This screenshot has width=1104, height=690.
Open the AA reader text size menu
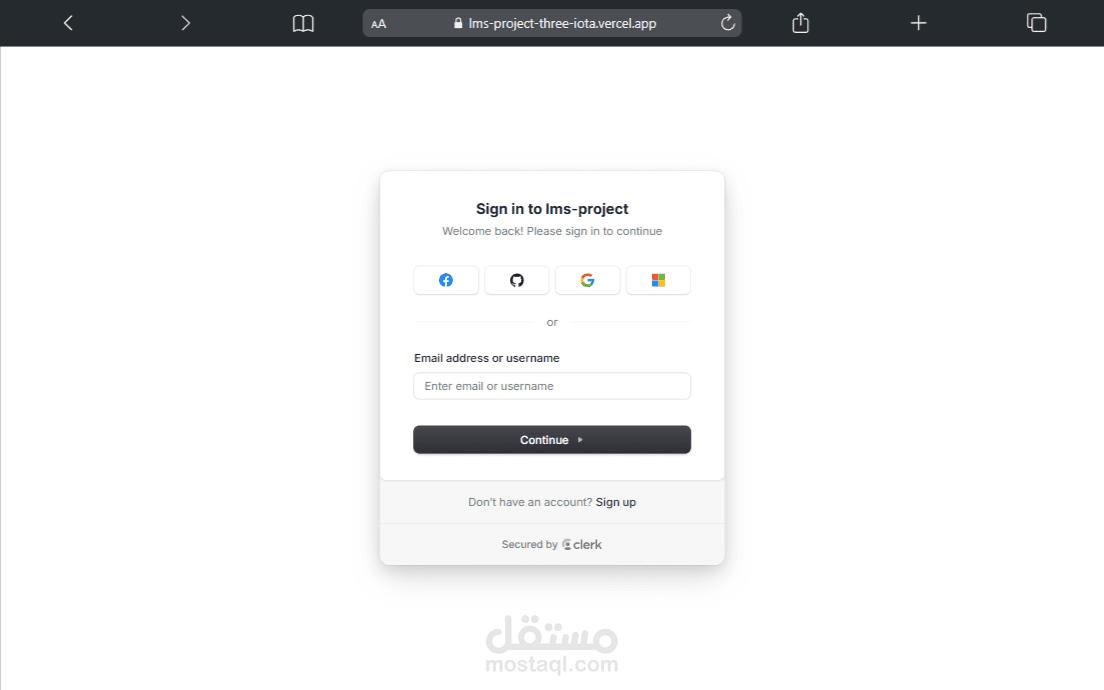[379, 24]
